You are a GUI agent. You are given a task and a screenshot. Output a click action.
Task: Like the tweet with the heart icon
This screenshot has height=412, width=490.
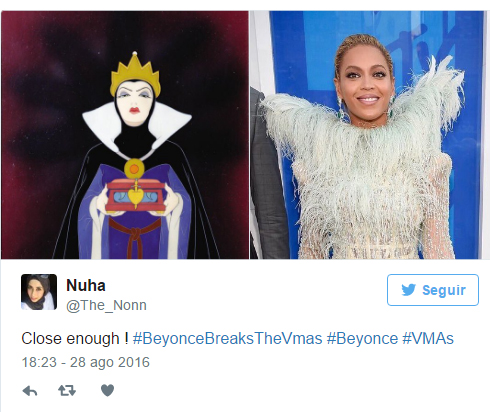[x=107, y=390]
